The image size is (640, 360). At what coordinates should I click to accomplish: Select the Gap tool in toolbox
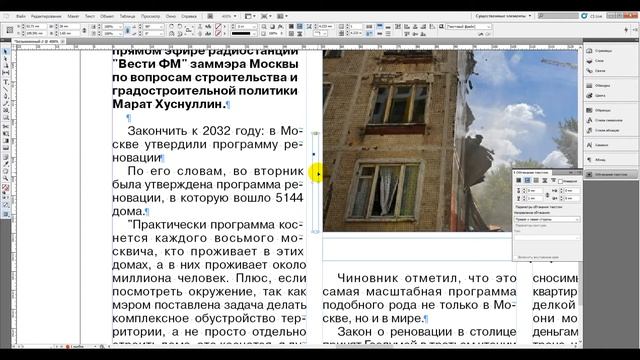(5, 73)
